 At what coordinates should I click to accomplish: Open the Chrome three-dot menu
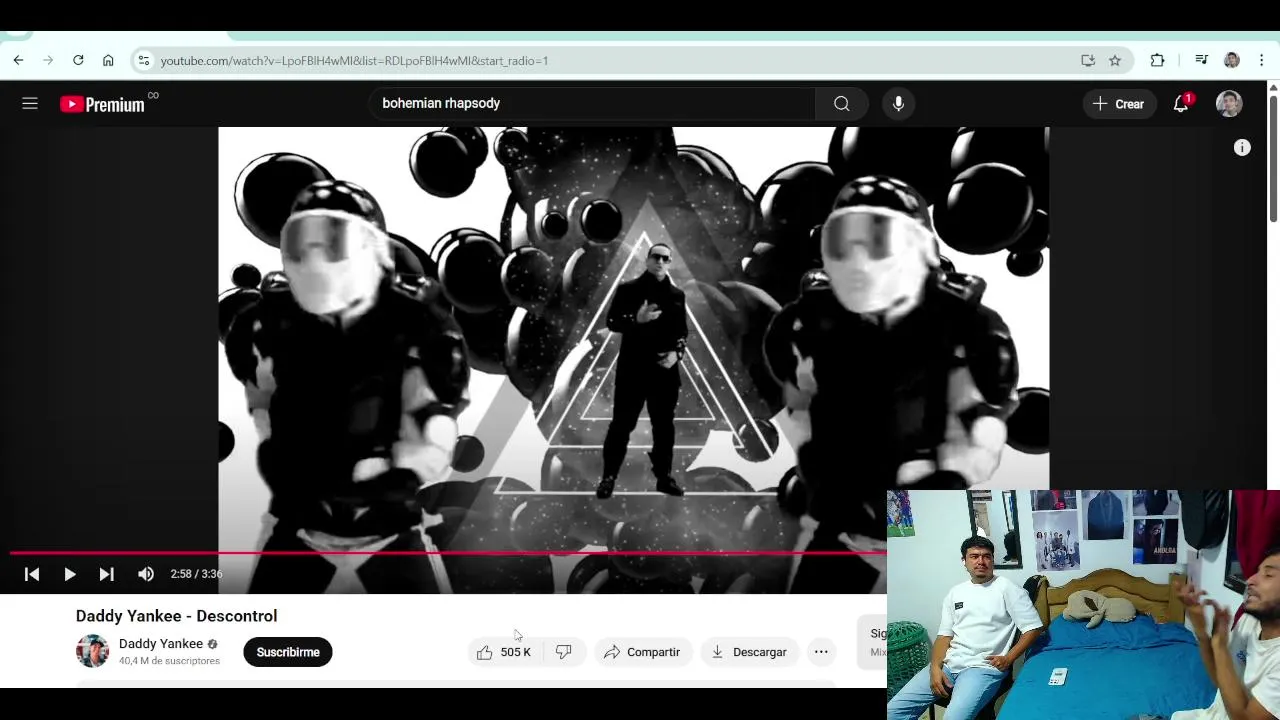(1263, 60)
